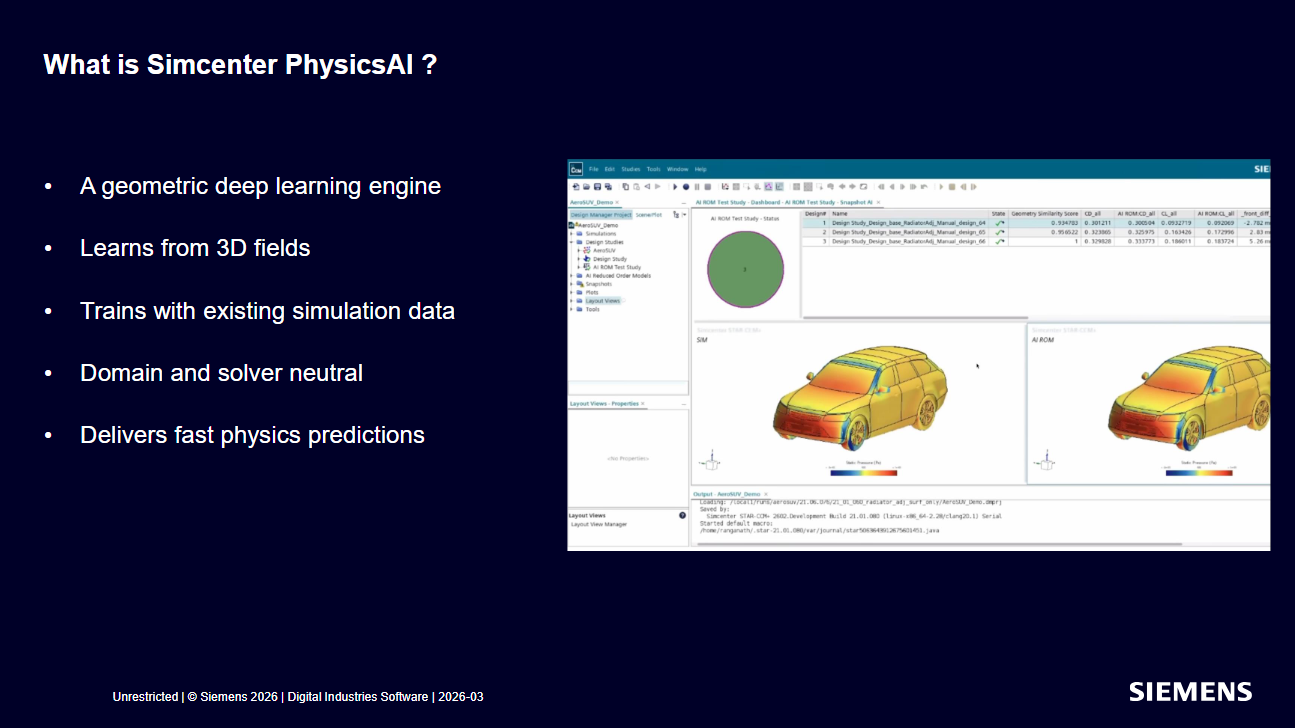Click the green check state icon for design 64
This screenshot has height=728, width=1295.
click(999, 223)
